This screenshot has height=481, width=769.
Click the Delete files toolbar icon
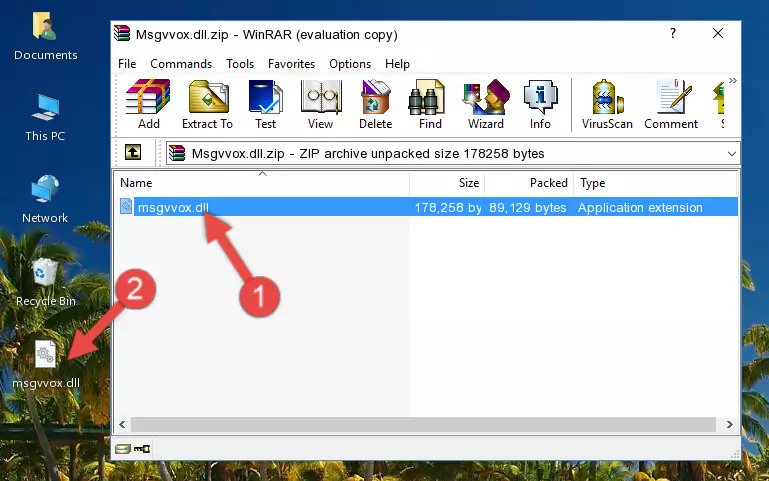(x=375, y=97)
